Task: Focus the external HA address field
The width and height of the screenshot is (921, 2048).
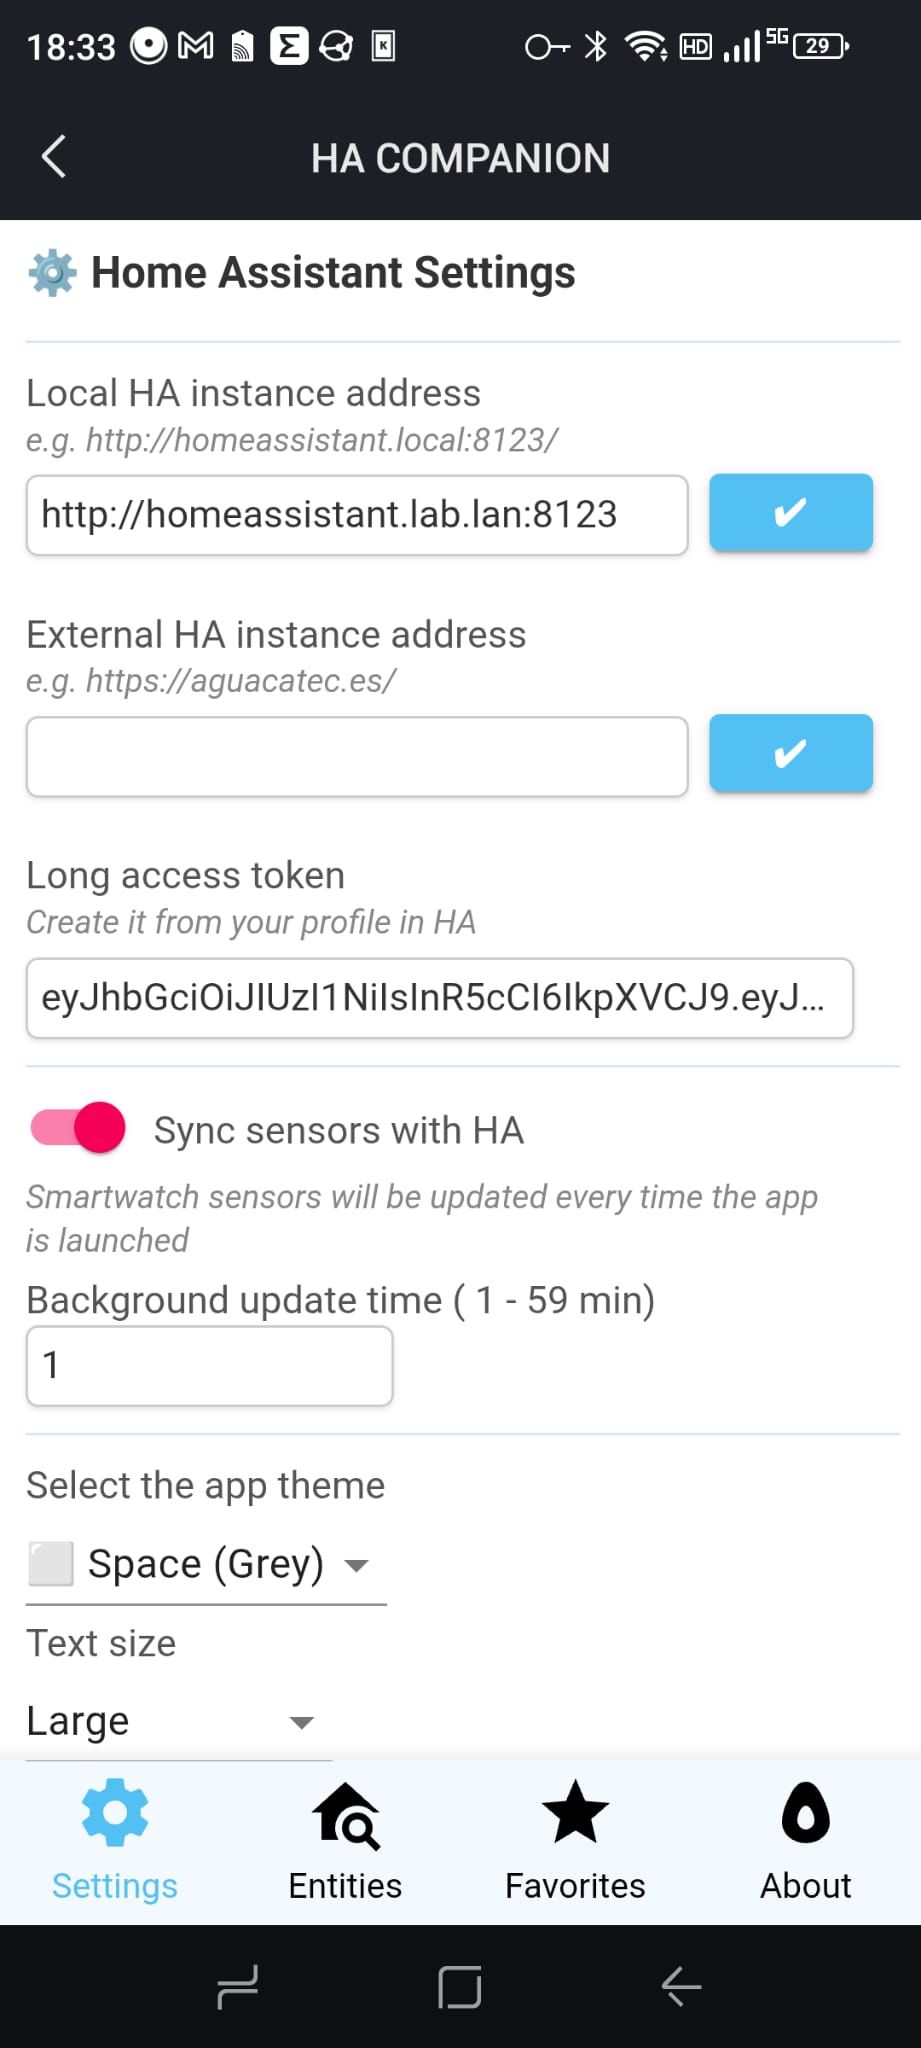Action: 357,757
